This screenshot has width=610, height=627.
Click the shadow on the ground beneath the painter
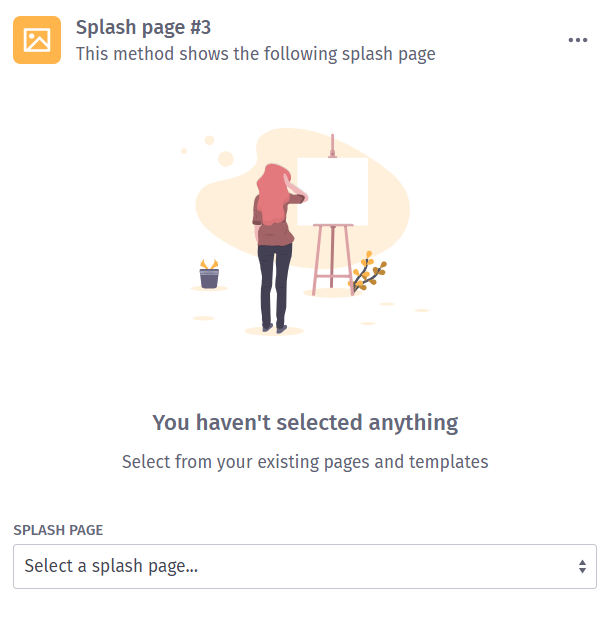(x=274, y=331)
